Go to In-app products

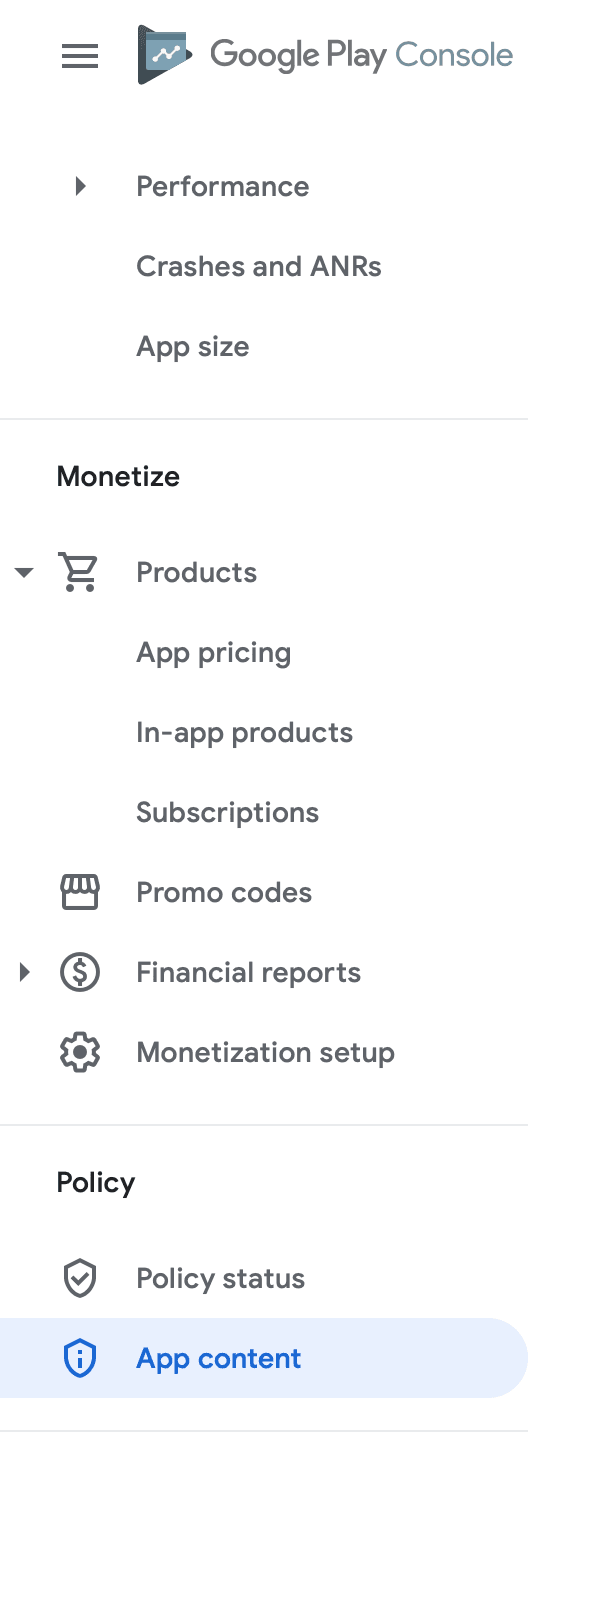[x=245, y=732]
